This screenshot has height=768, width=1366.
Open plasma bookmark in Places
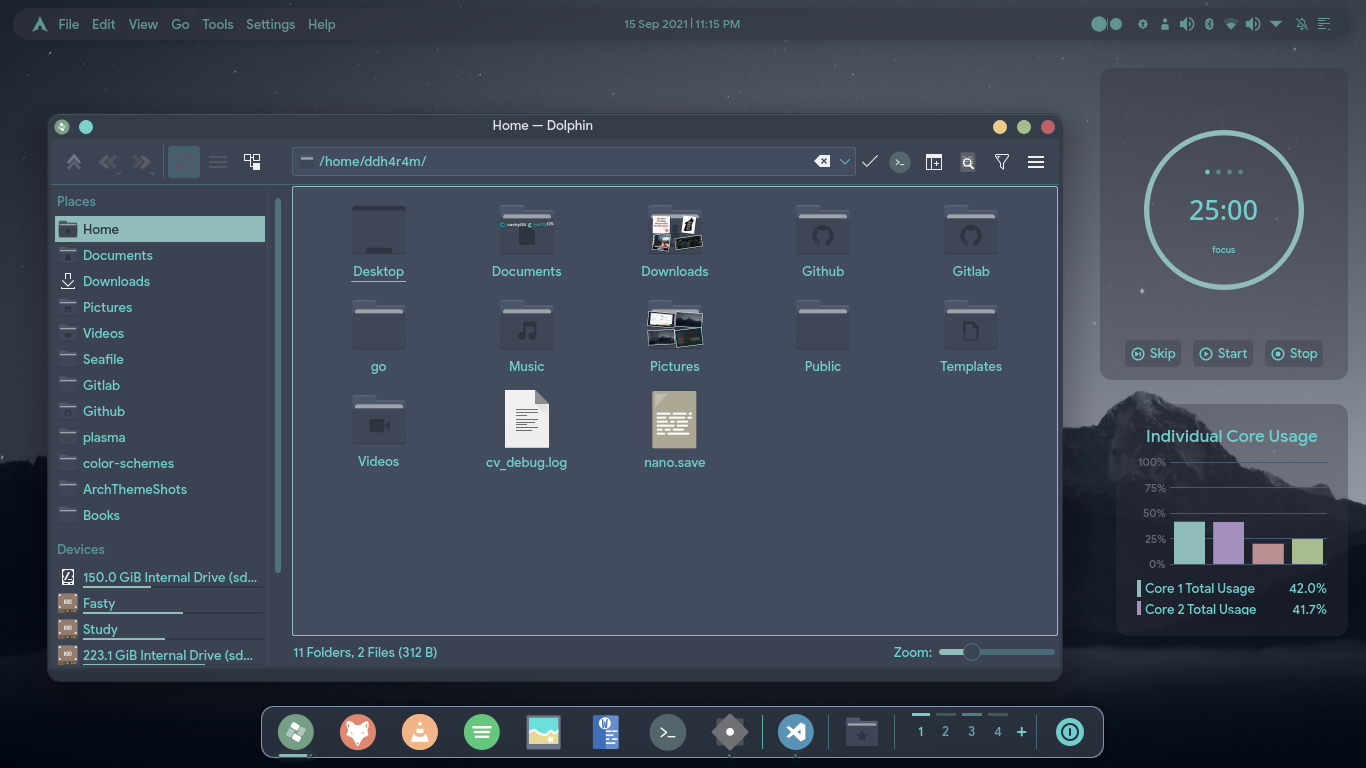pyautogui.click(x=160, y=437)
